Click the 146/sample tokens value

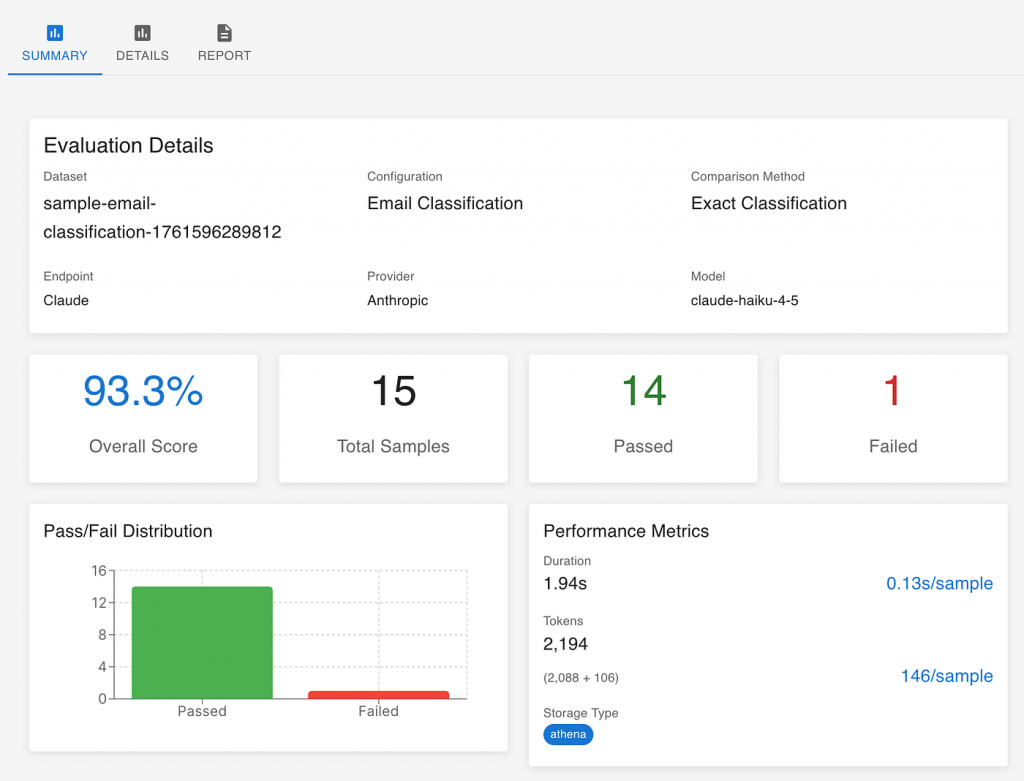[x=946, y=676]
